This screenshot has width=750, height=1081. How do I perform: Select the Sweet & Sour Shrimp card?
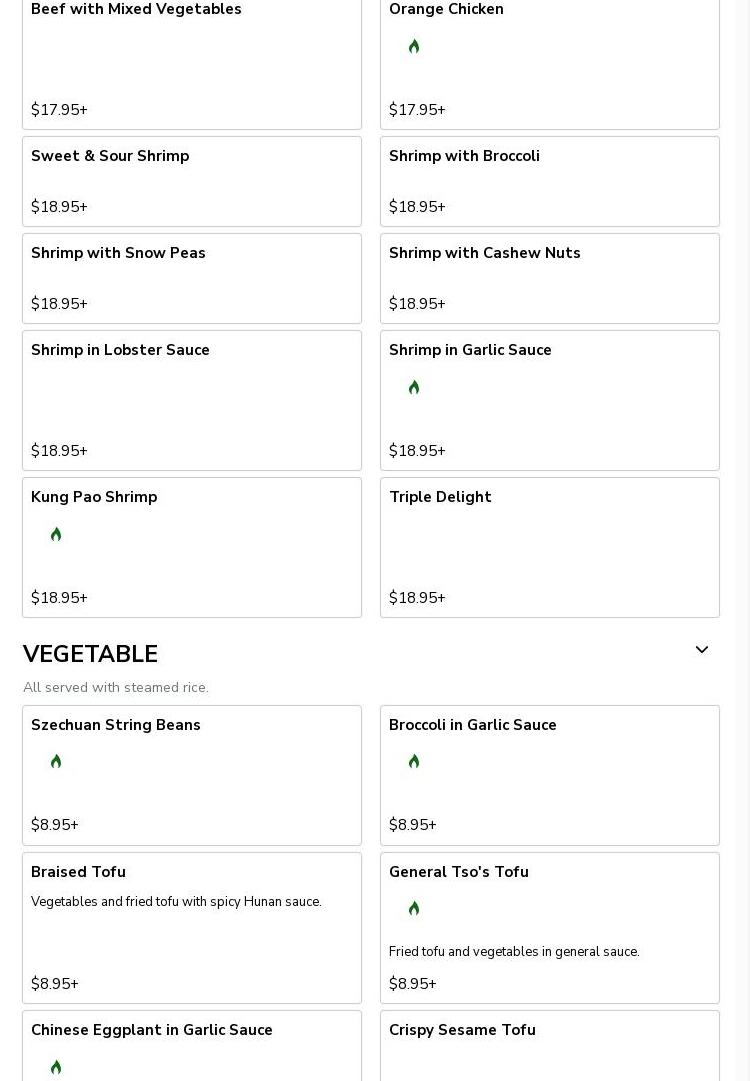tap(191, 181)
